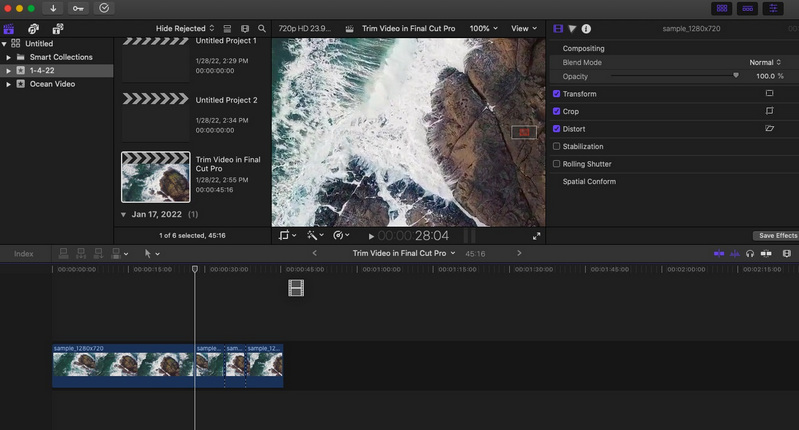Append clip to storyline button
Screen dimensions: 799x430
point(98,253)
